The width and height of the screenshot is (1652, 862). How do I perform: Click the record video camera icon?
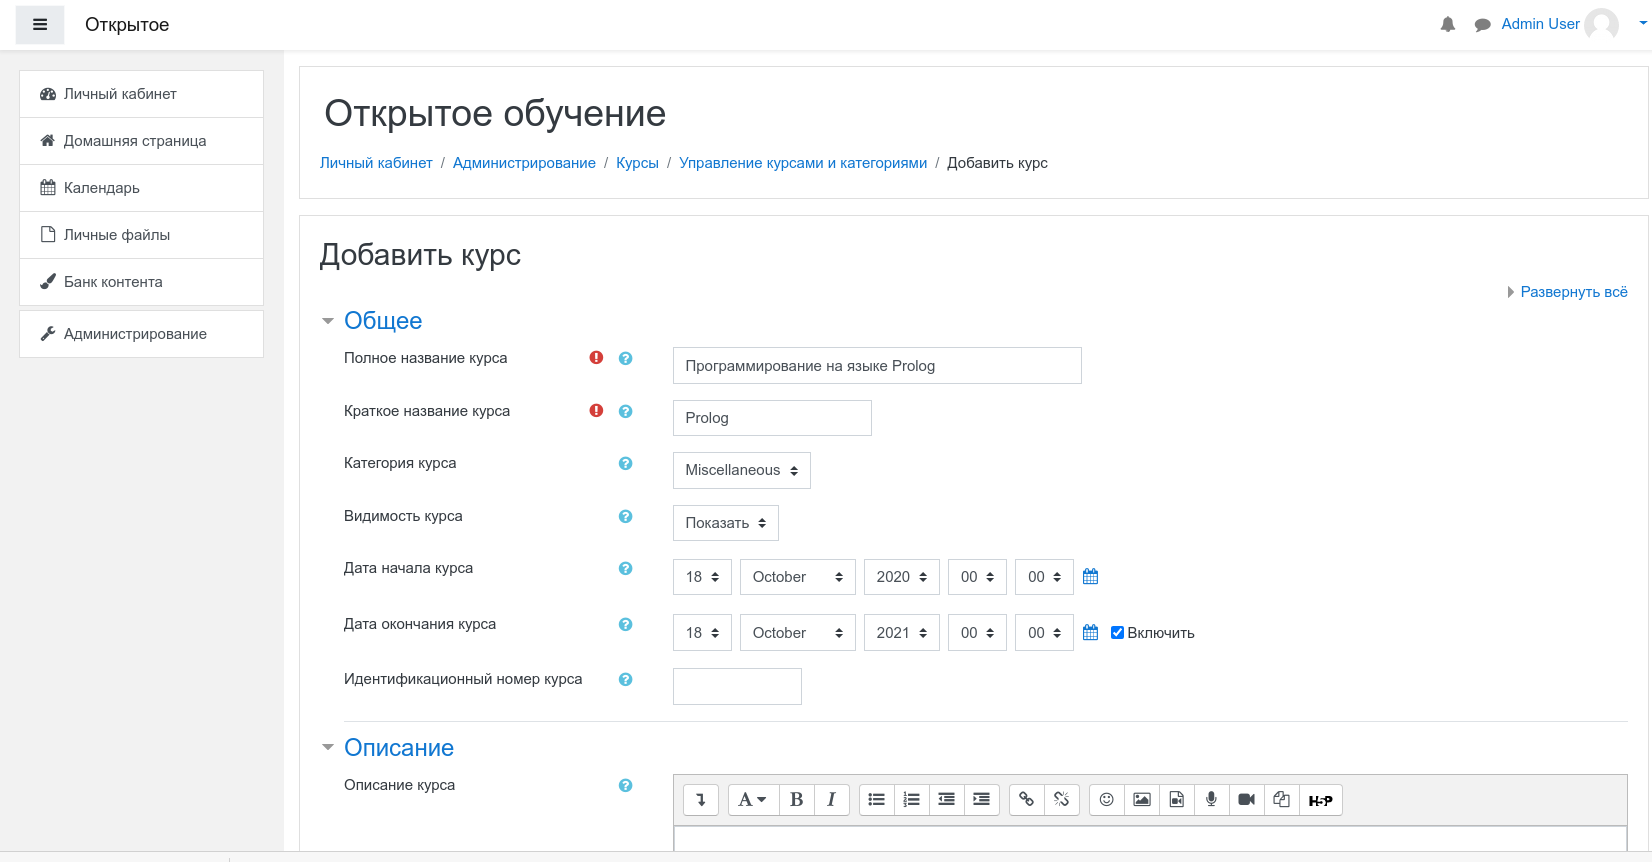[1246, 800]
